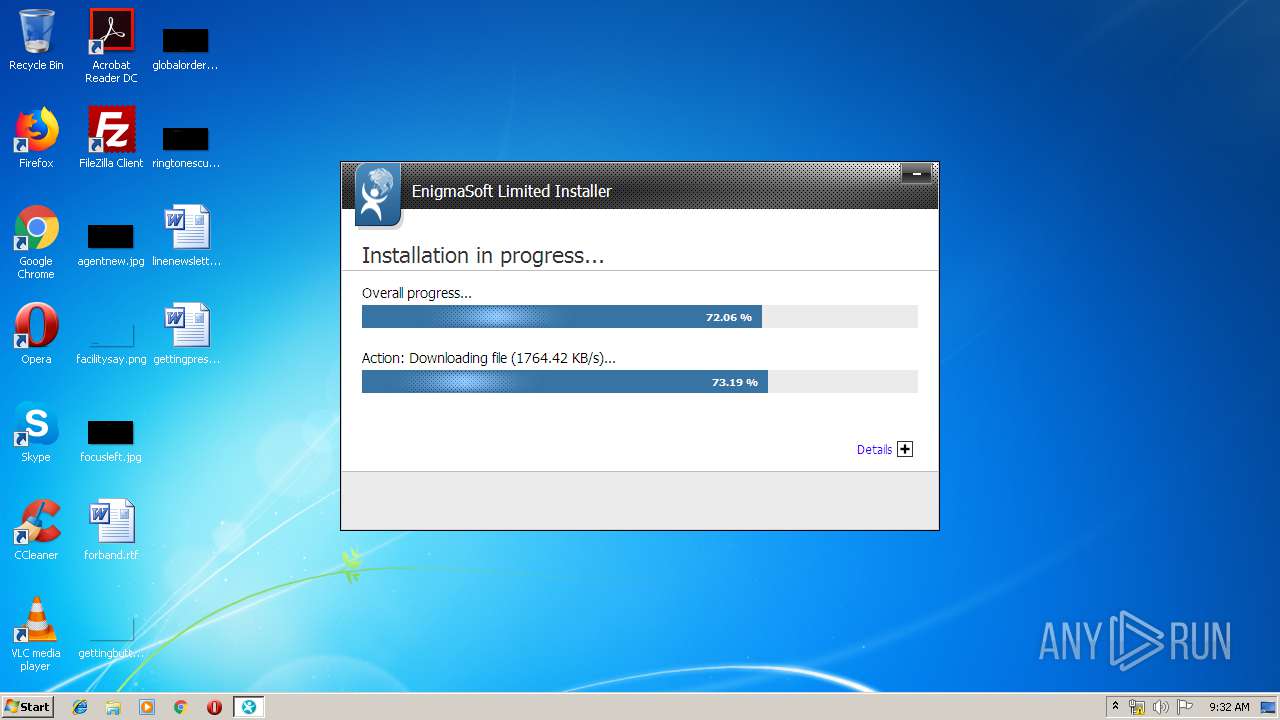Launch Opera desktop shortcut
The width and height of the screenshot is (1280, 720).
(36, 334)
